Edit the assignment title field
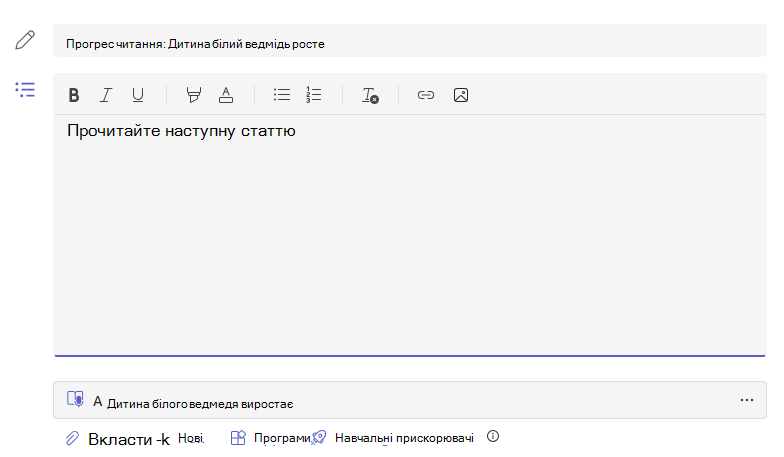The image size is (784, 457). (x=410, y=40)
